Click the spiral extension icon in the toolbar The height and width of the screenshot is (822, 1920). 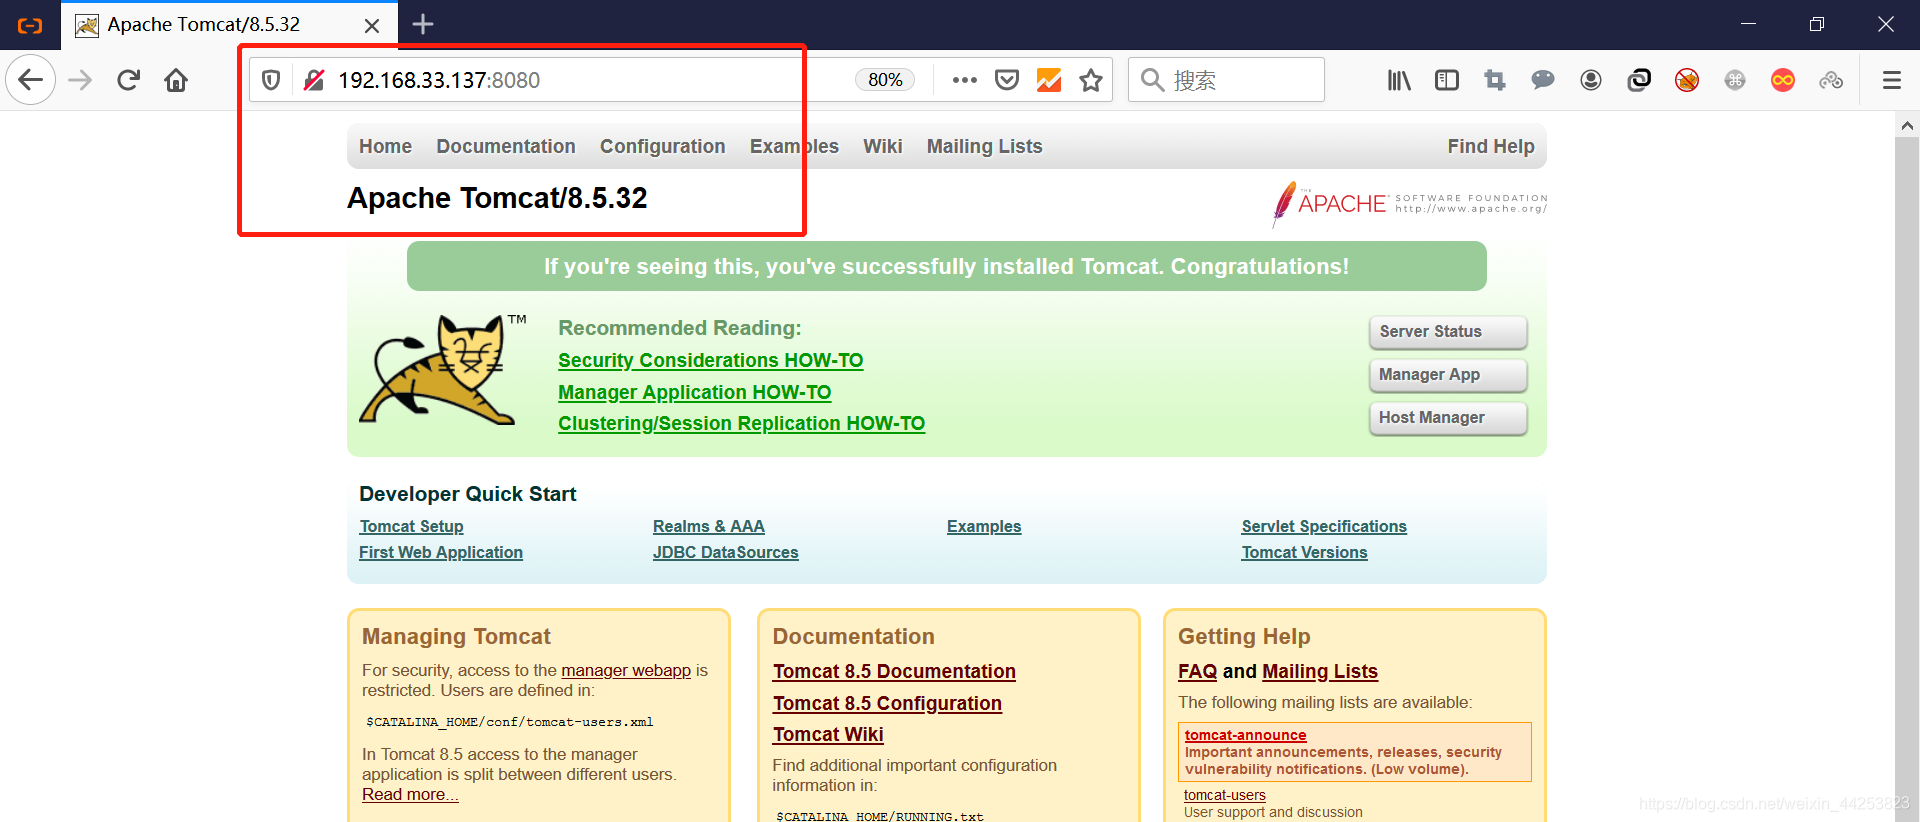pyautogui.click(x=1639, y=80)
